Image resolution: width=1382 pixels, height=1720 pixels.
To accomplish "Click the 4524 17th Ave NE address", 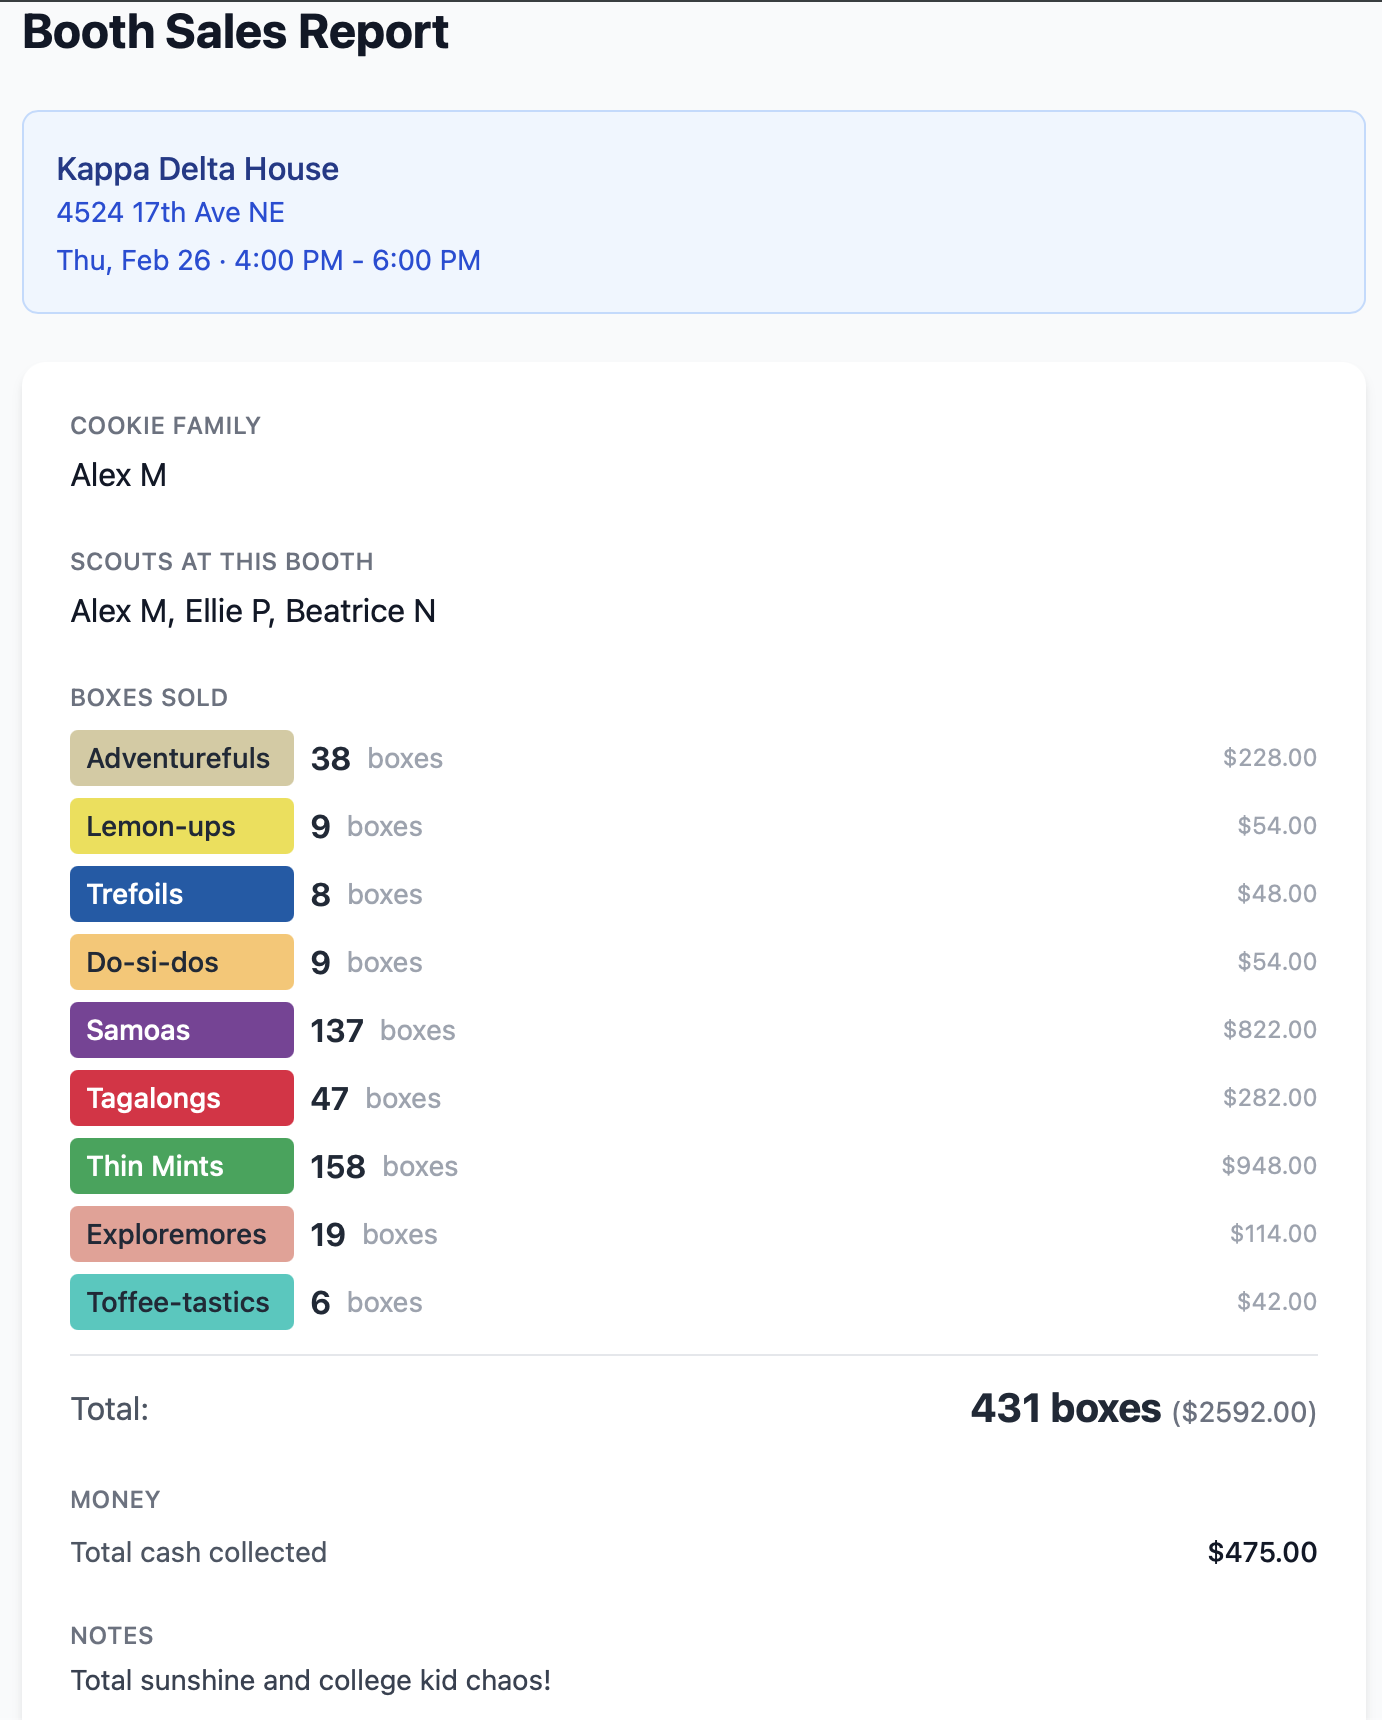I will [x=170, y=213].
